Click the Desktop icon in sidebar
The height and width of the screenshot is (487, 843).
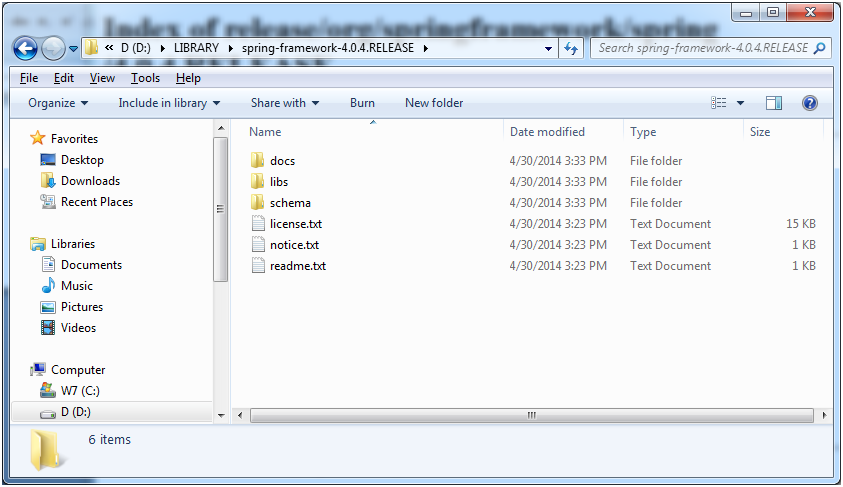tap(48, 160)
